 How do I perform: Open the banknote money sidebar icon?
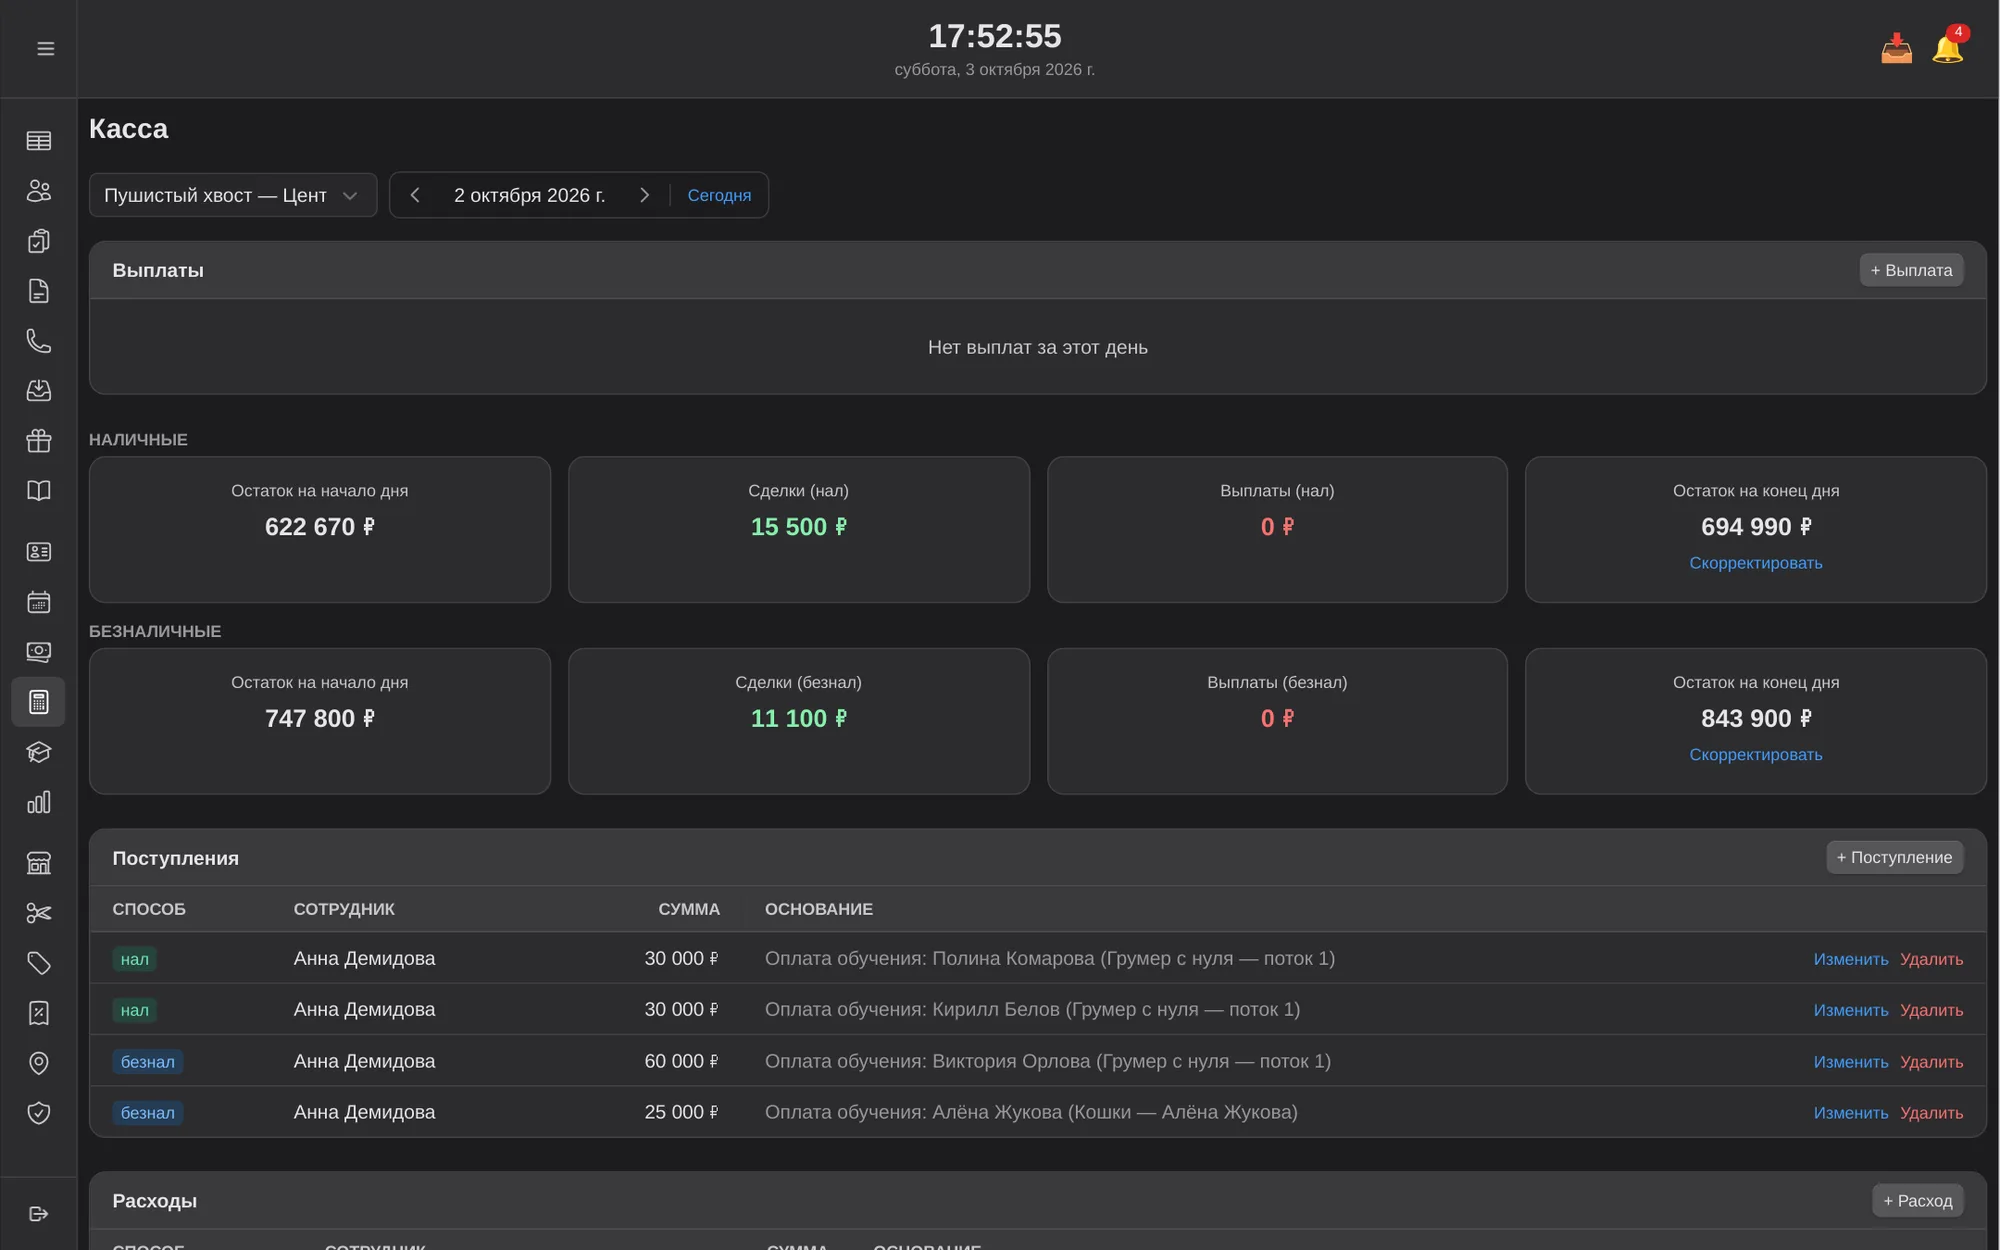click(39, 652)
